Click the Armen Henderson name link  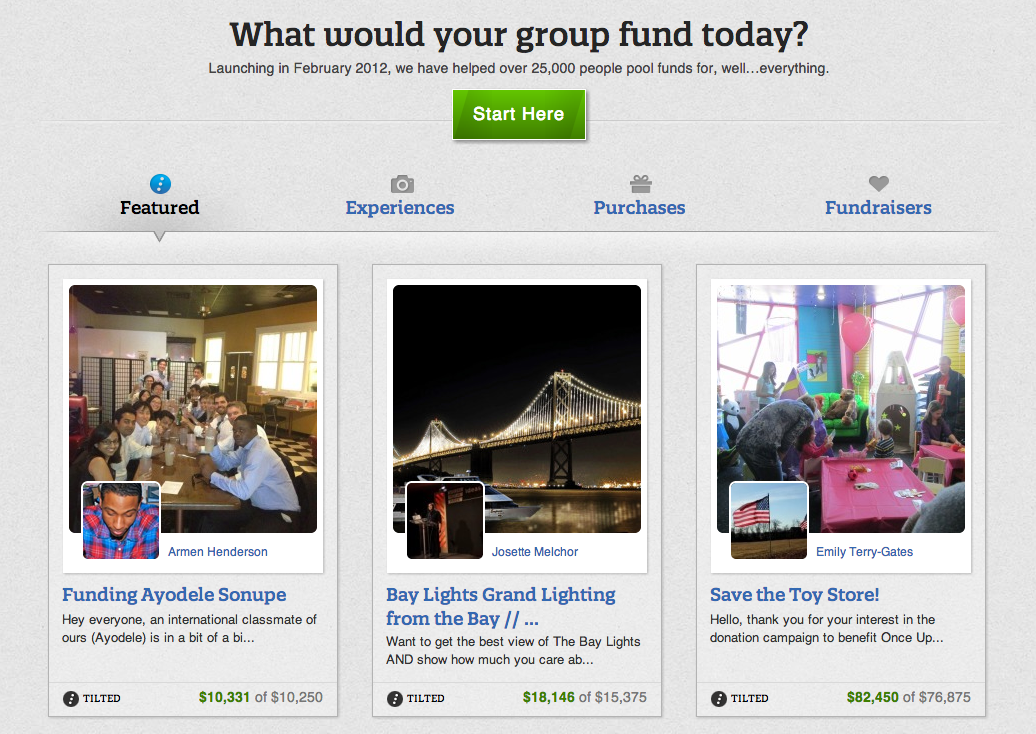tap(217, 552)
